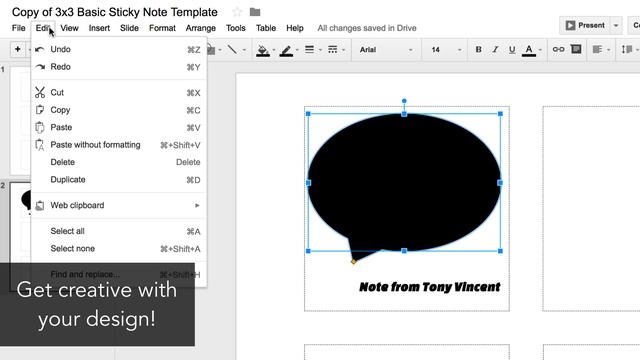
Task: Expand the Web clipboard submenu
Action: (119, 205)
